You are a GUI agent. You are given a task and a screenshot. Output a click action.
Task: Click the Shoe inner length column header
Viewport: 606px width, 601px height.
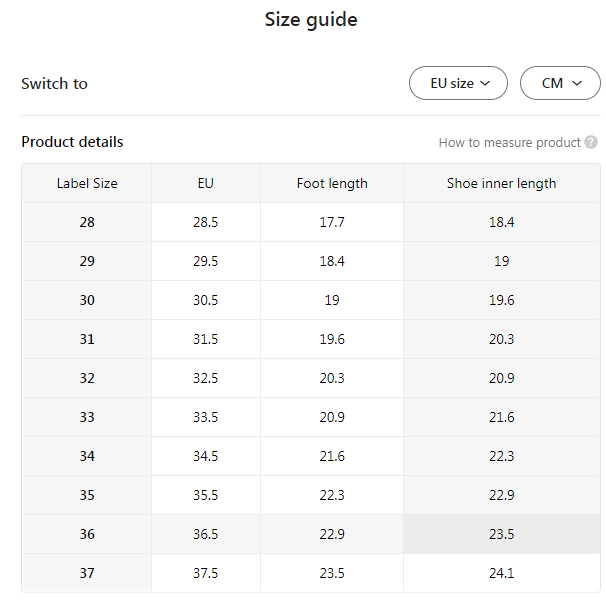click(501, 183)
